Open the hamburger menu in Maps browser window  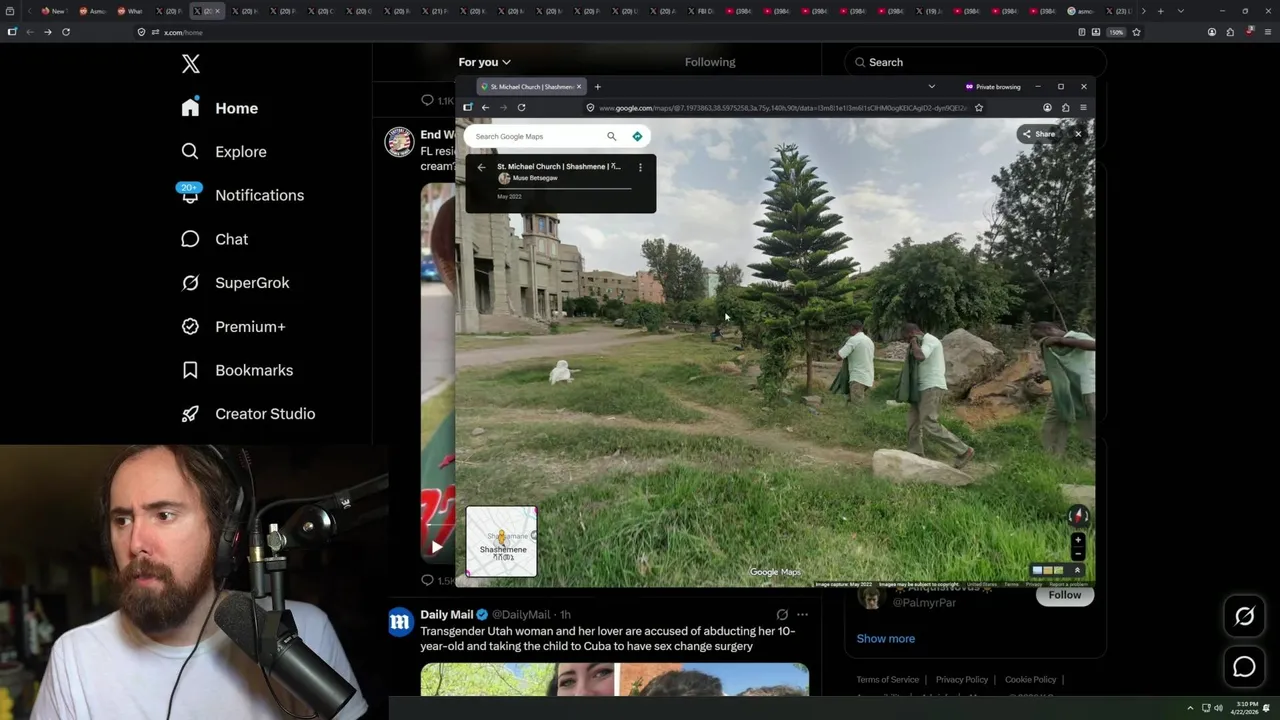pyautogui.click(x=1082, y=107)
